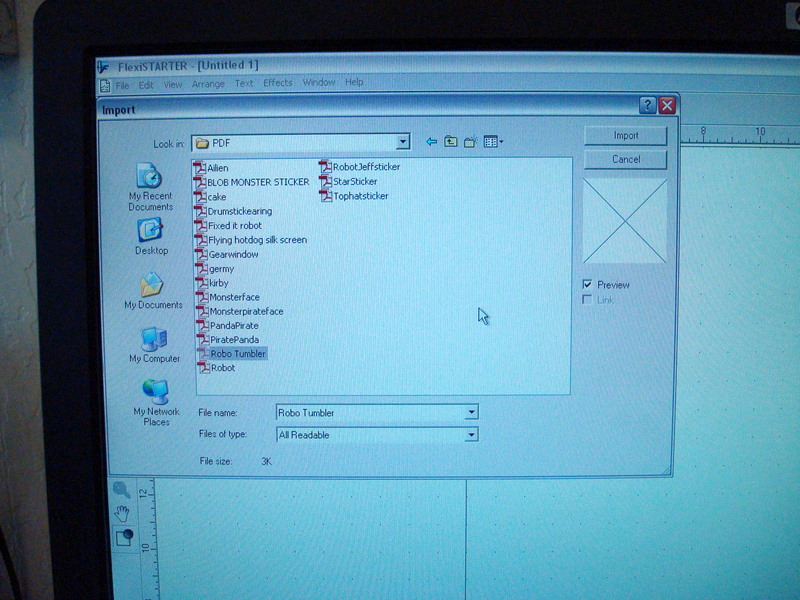Viewport: 800px width, 600px height.
Task: Click the preview thumbnail box
Action: click(x=625, y=221)
